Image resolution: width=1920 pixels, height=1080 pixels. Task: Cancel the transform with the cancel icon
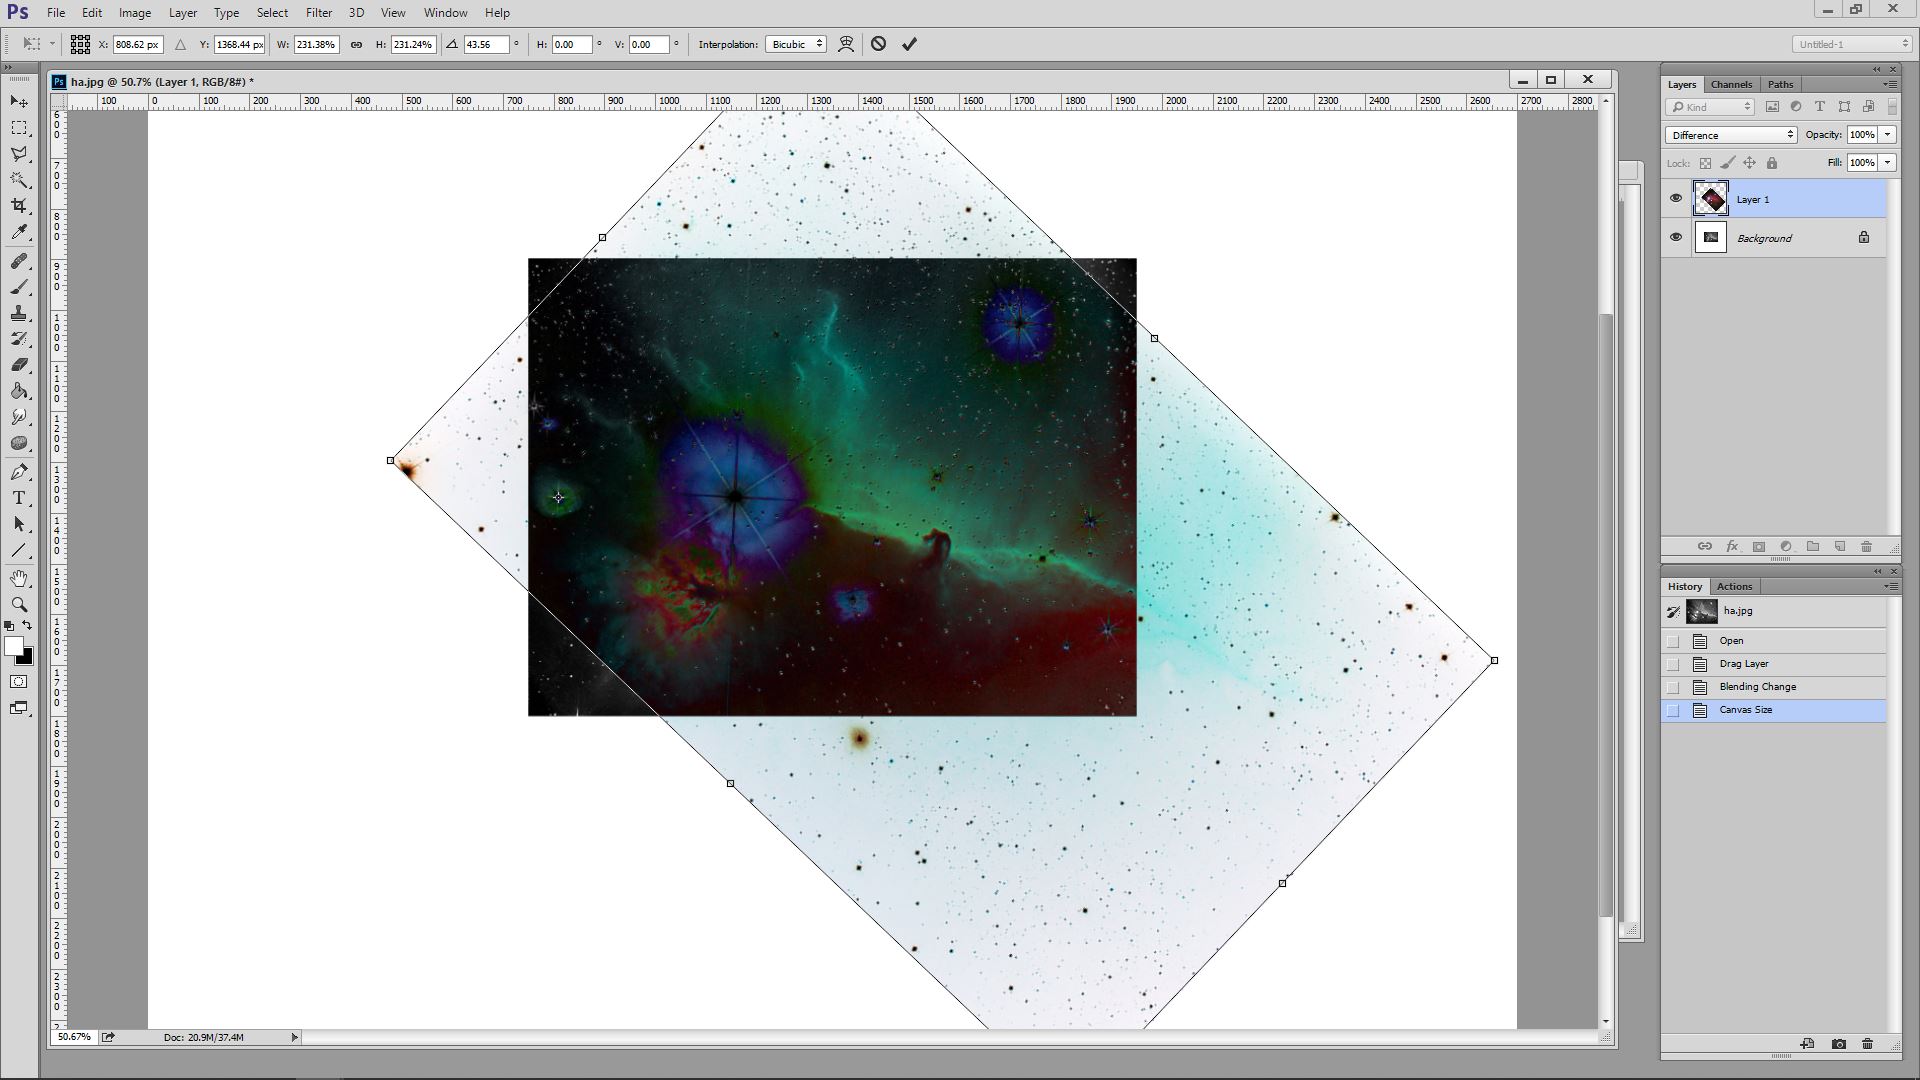point(878,44)
